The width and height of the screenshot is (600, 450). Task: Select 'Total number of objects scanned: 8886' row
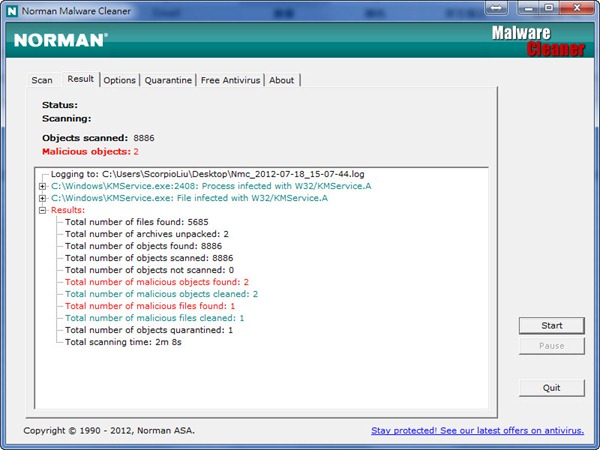149,258
